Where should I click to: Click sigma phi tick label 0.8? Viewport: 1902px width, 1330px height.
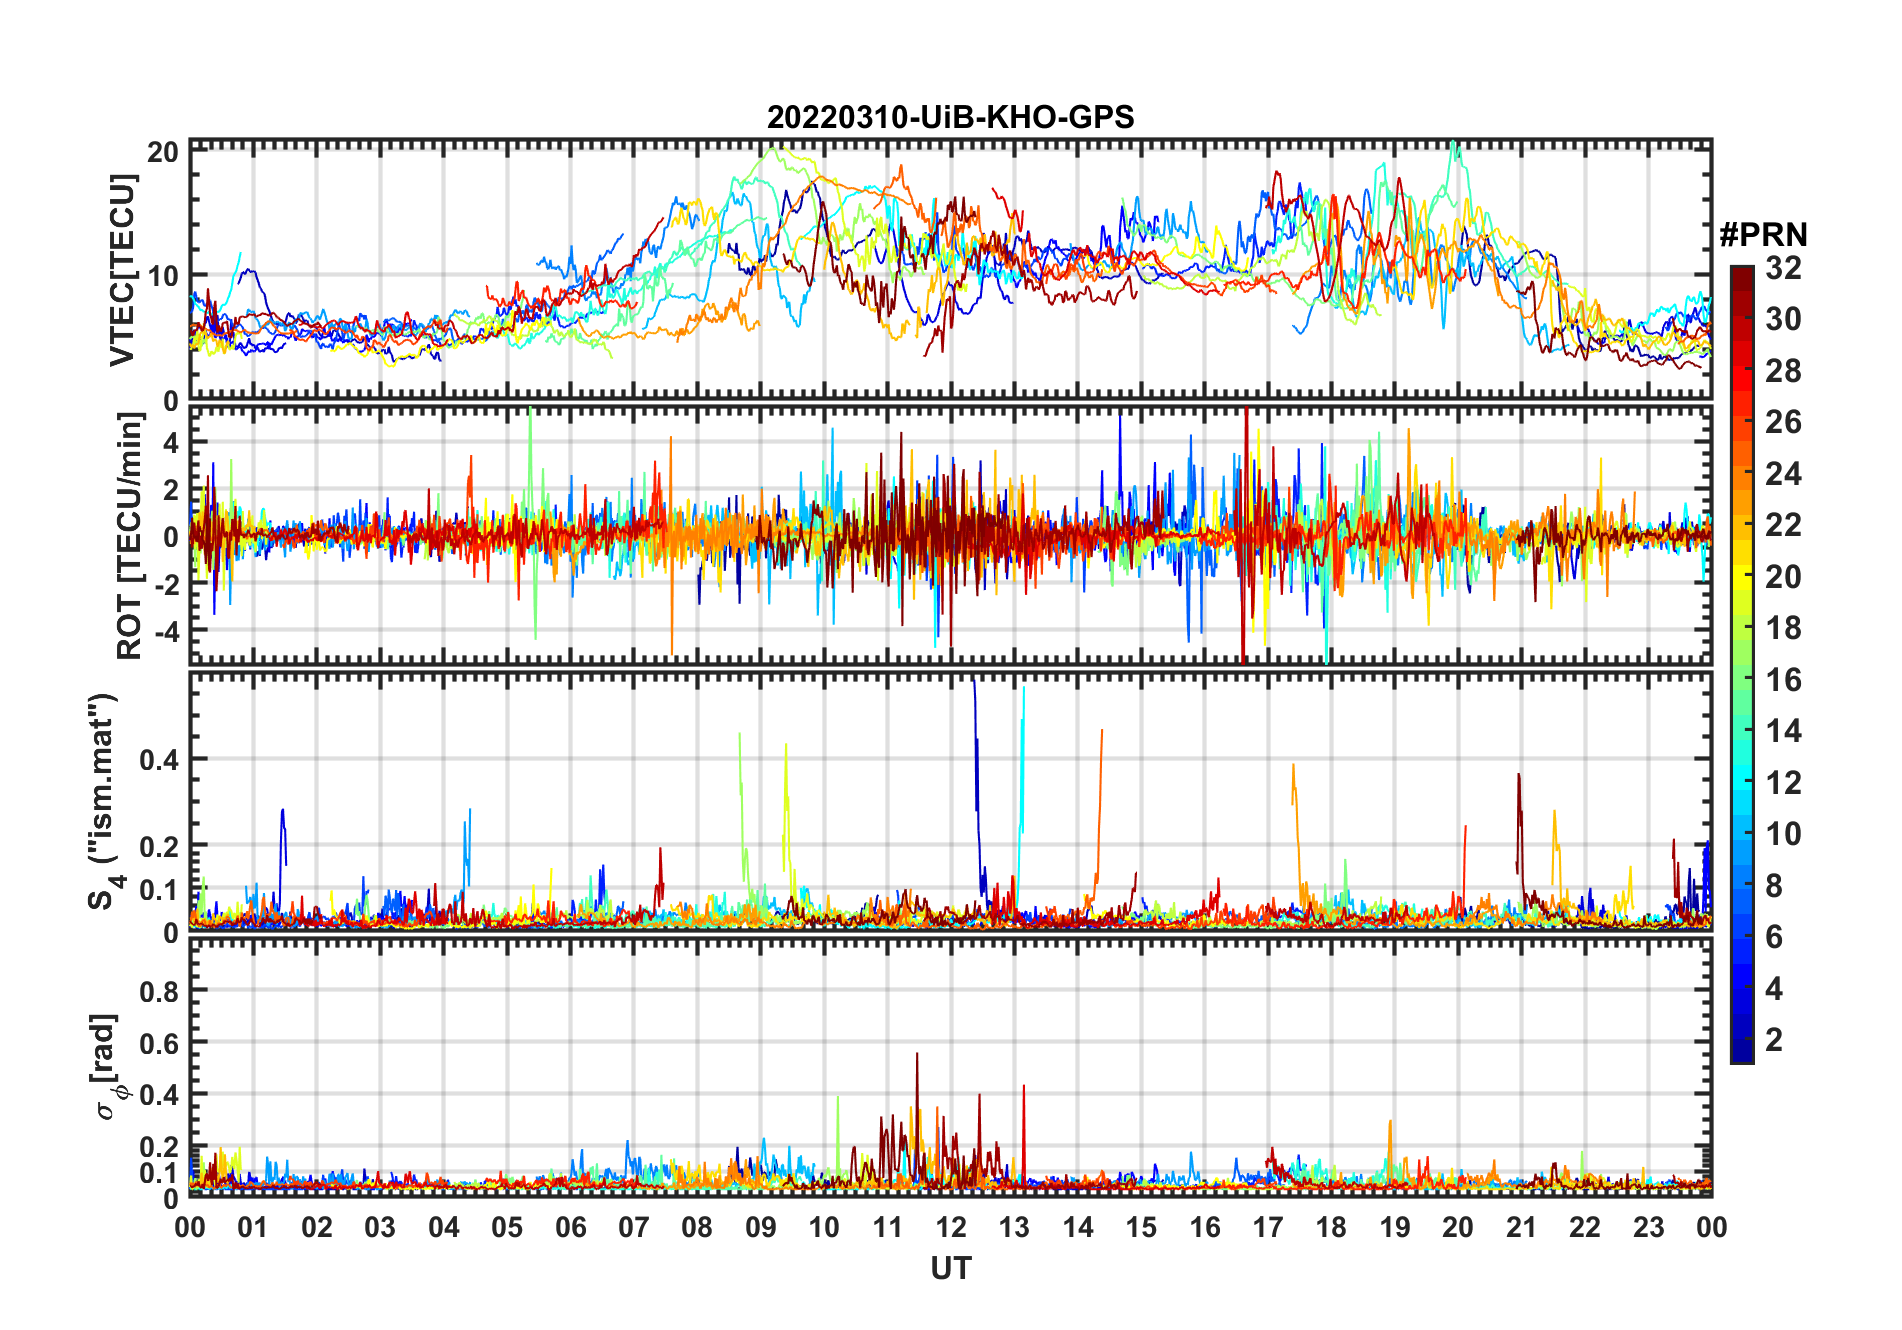click(159, 992)
